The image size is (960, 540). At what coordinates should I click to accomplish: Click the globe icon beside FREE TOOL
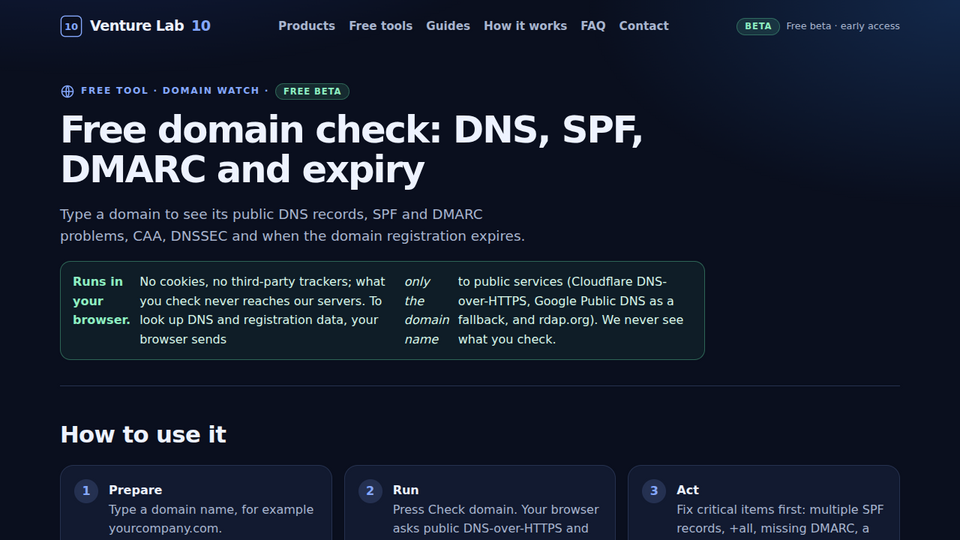[x=67, y=91]
